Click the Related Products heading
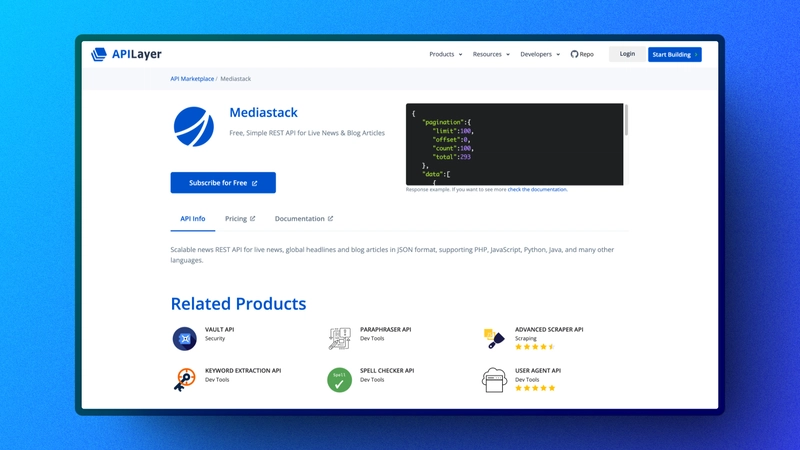This screenshot has width=800, height=450. [x=238, y=304]
